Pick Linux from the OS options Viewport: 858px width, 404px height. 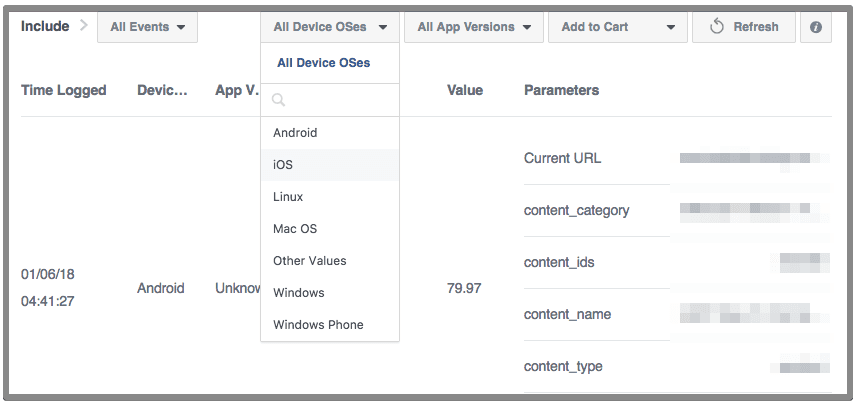tap(288, 197)
